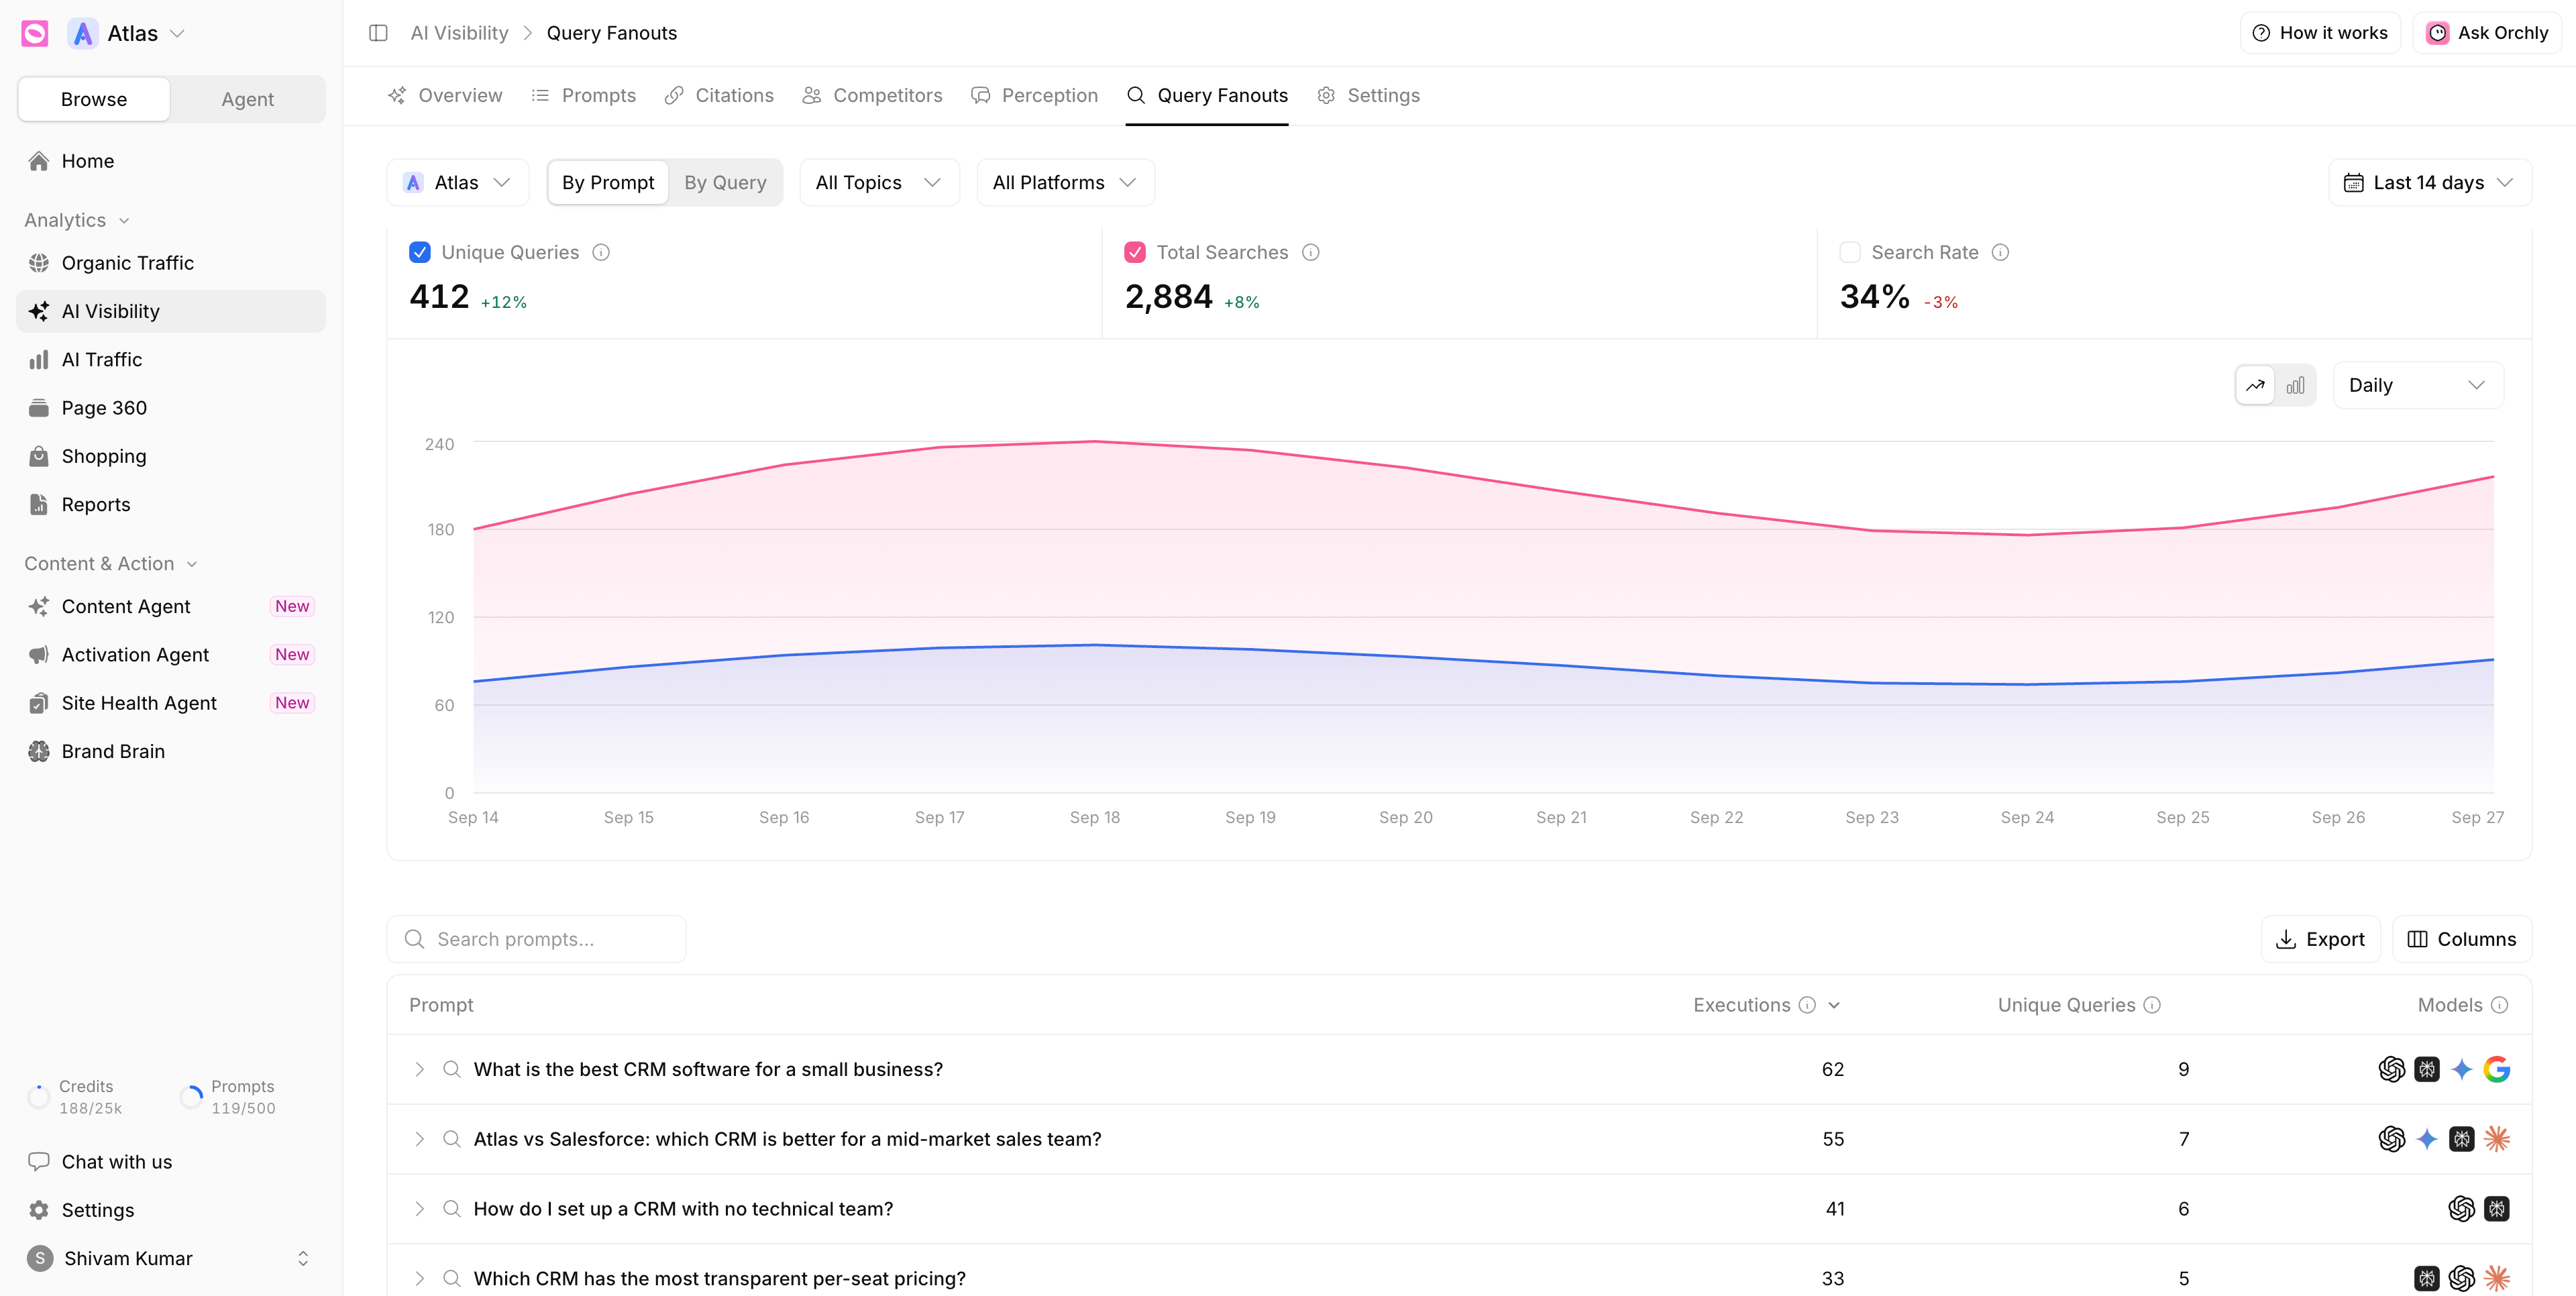Open the Overview tab
2576x1296 pixels.
tap(446, 95)
